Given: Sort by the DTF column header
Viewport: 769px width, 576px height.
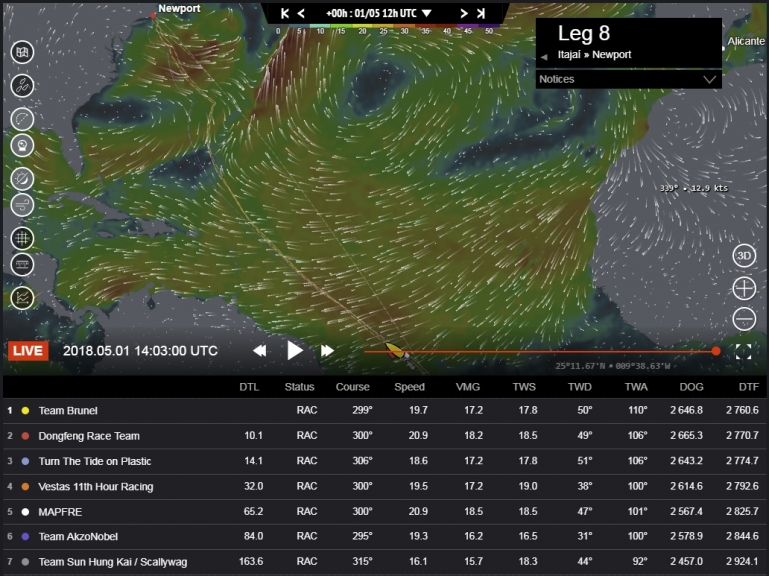Looking at the screenshot, I should tap(748, 387).
